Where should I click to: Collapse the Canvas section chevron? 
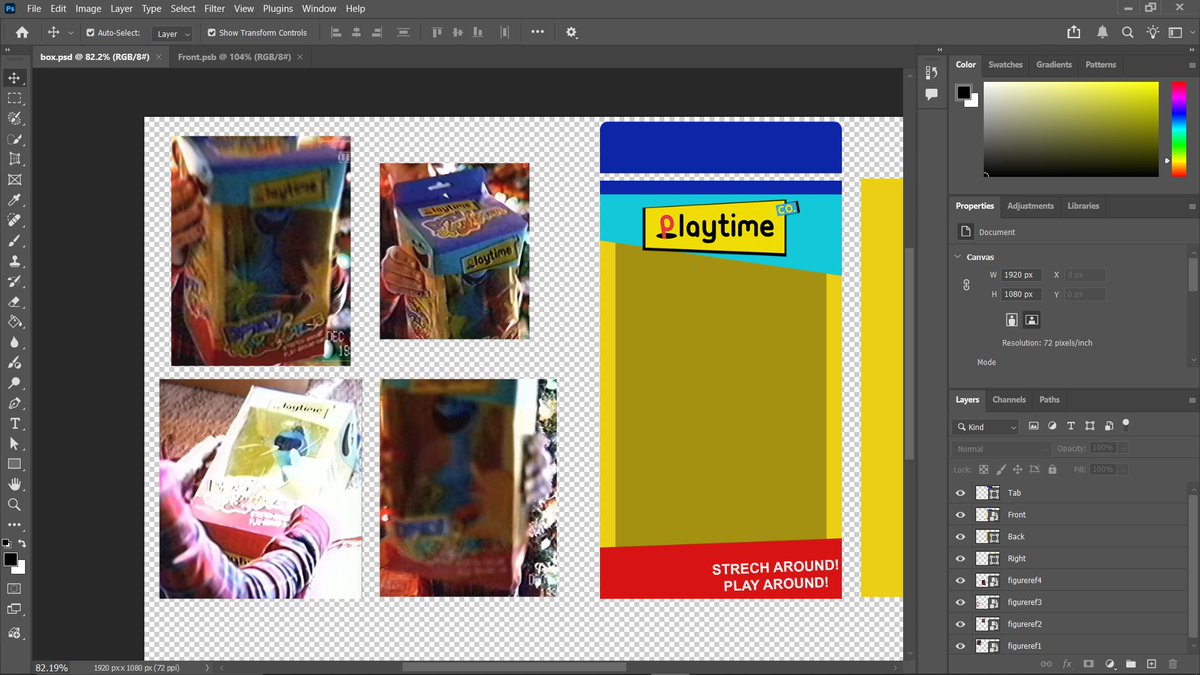click(959, 257)
